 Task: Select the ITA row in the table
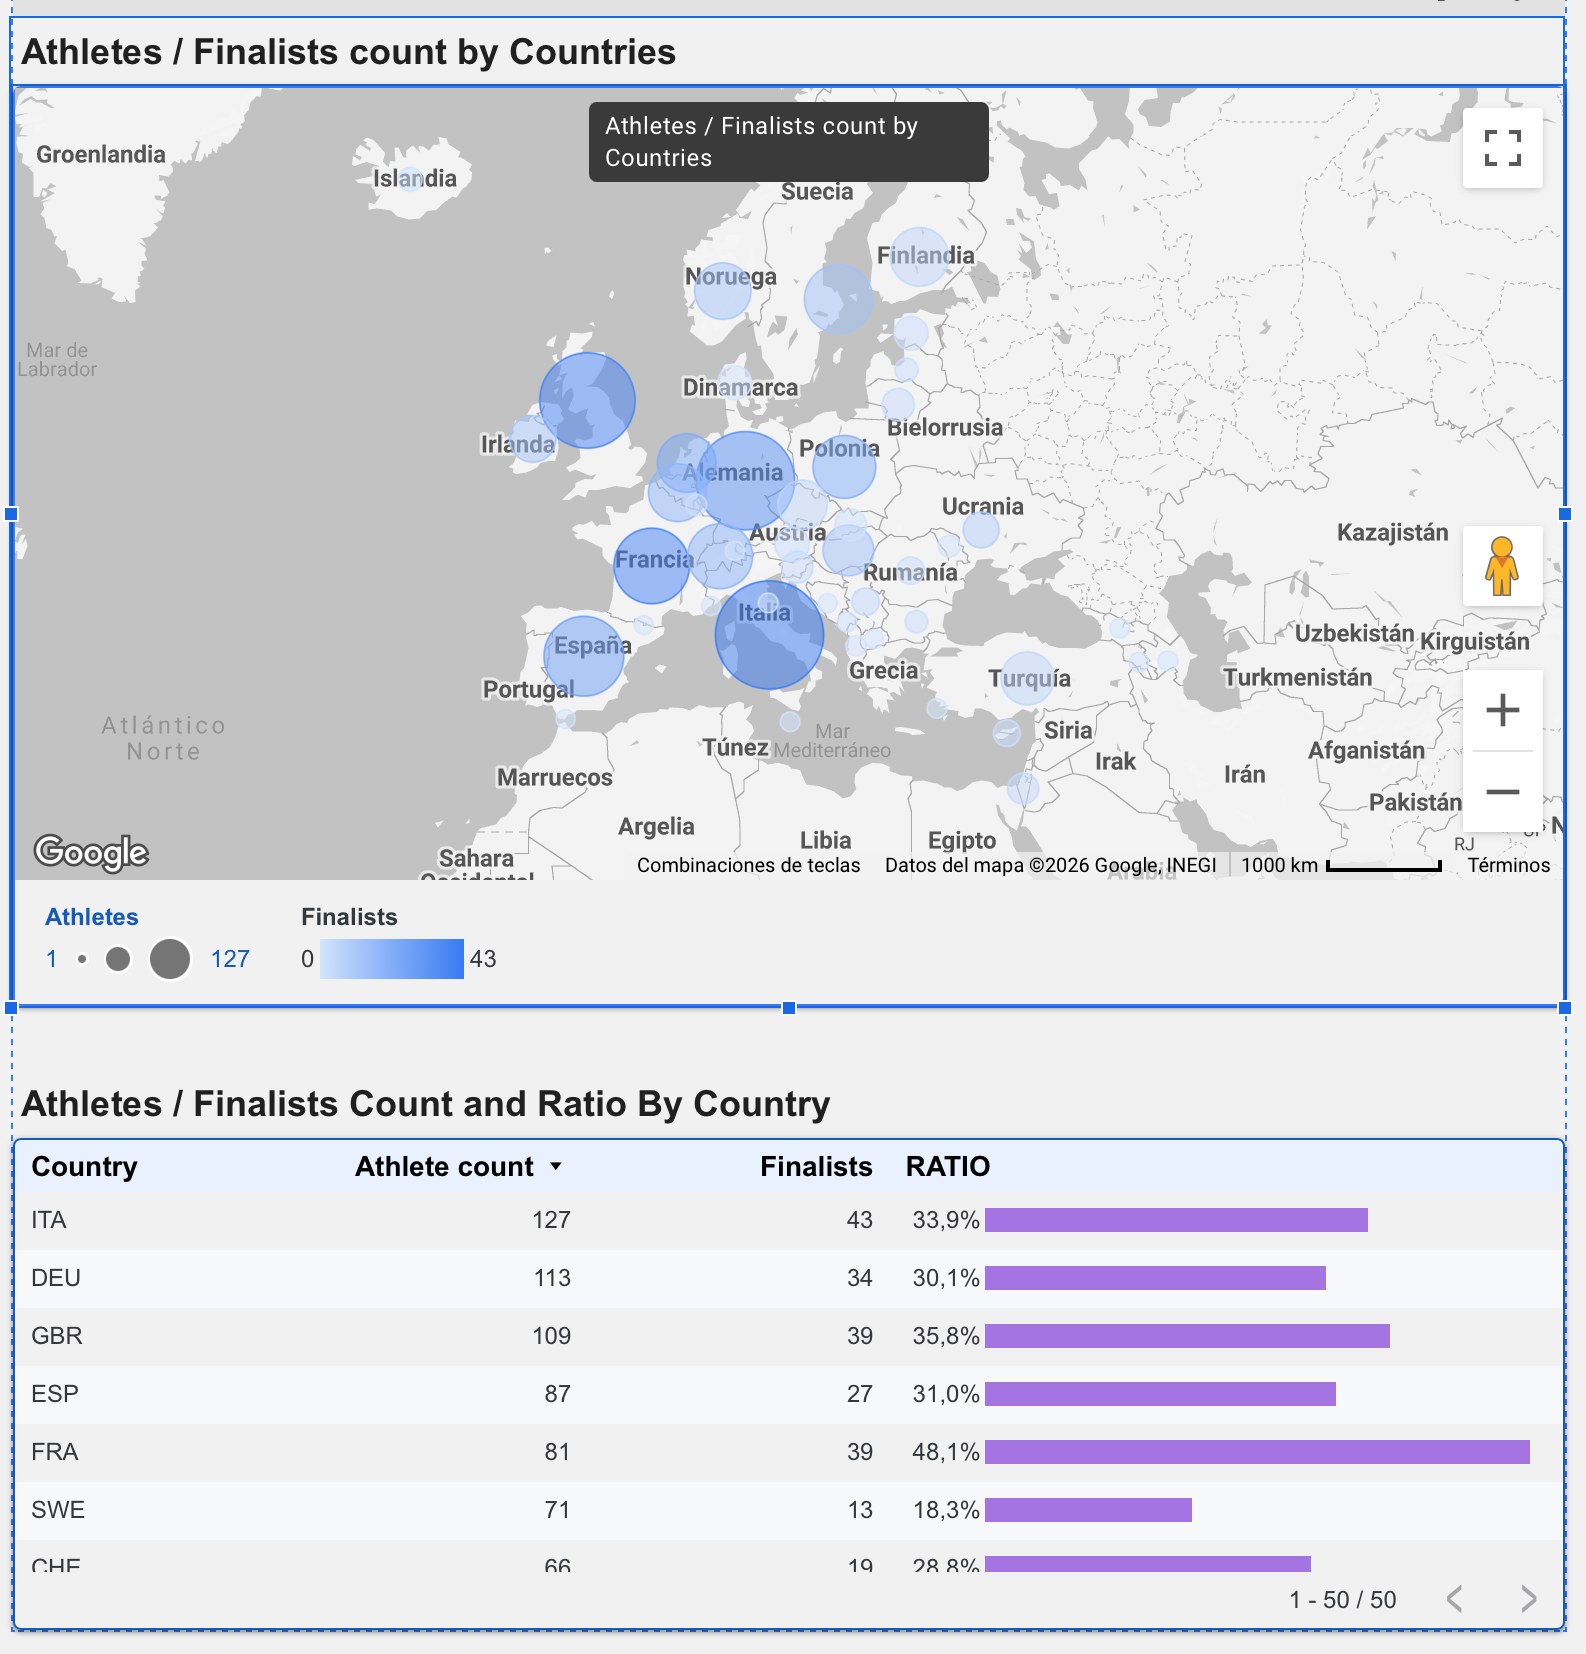[x=789, y=1220]
